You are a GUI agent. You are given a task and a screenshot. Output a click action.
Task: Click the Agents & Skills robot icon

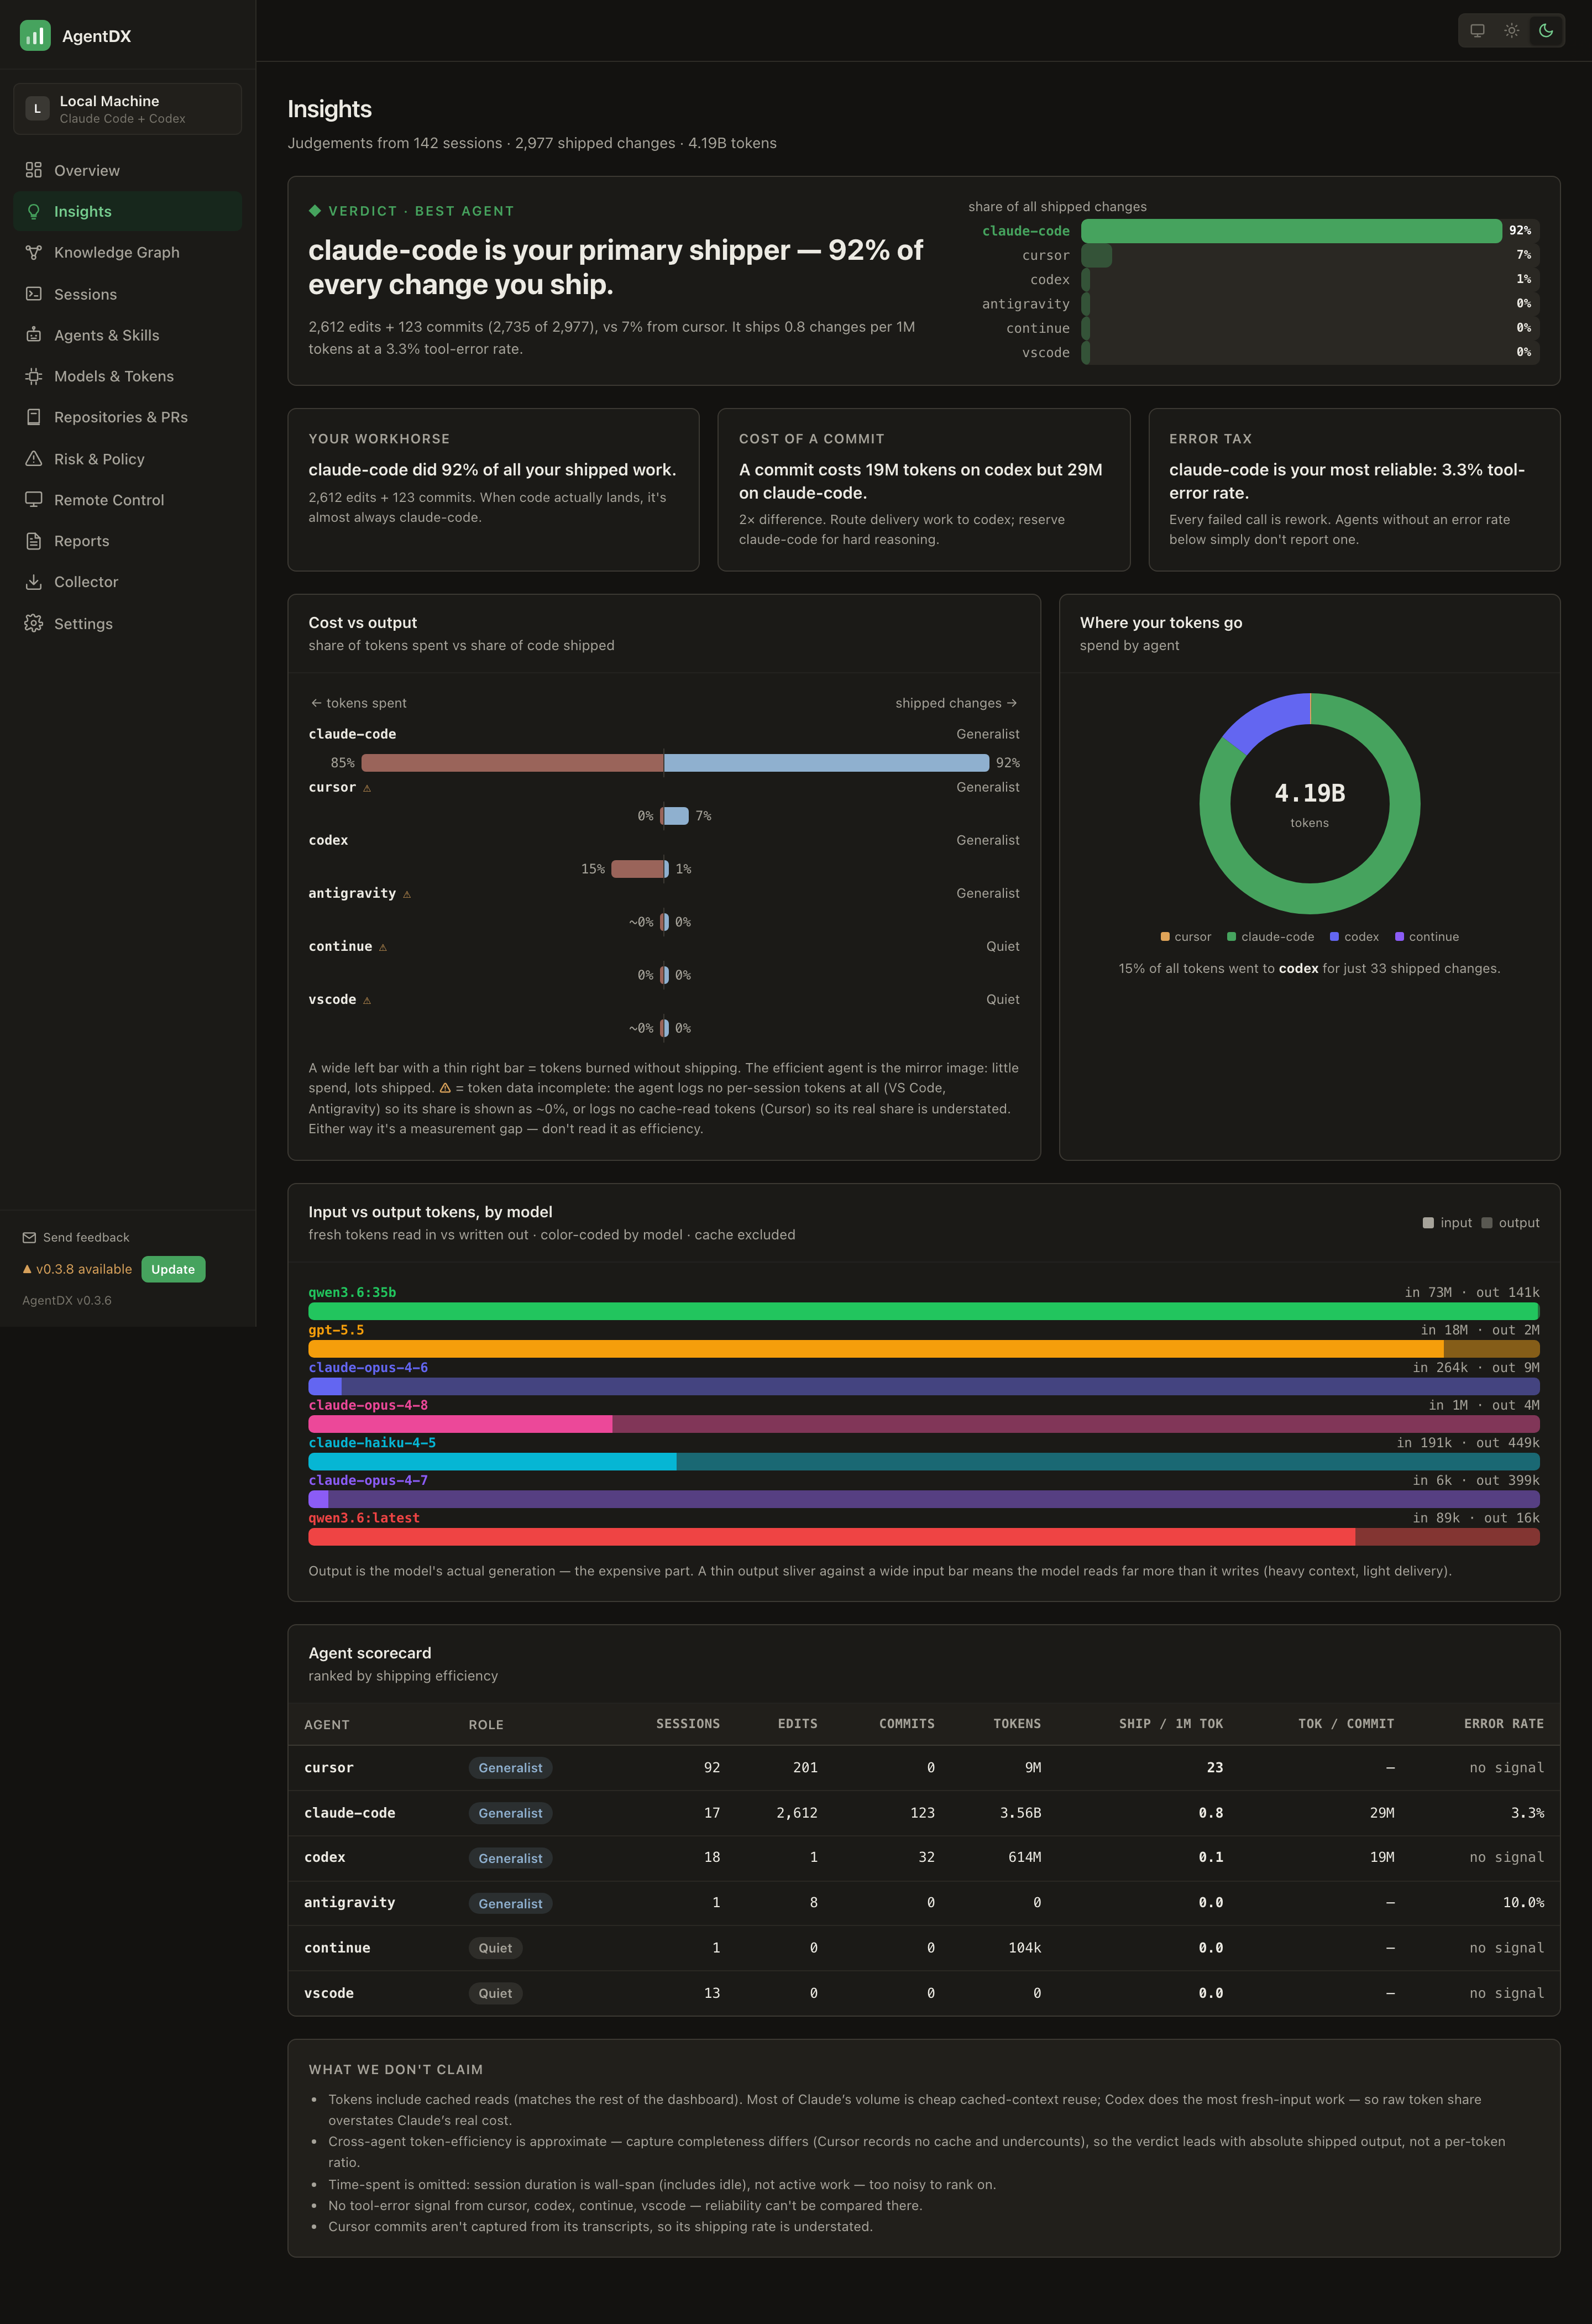[x=34, y=335]
